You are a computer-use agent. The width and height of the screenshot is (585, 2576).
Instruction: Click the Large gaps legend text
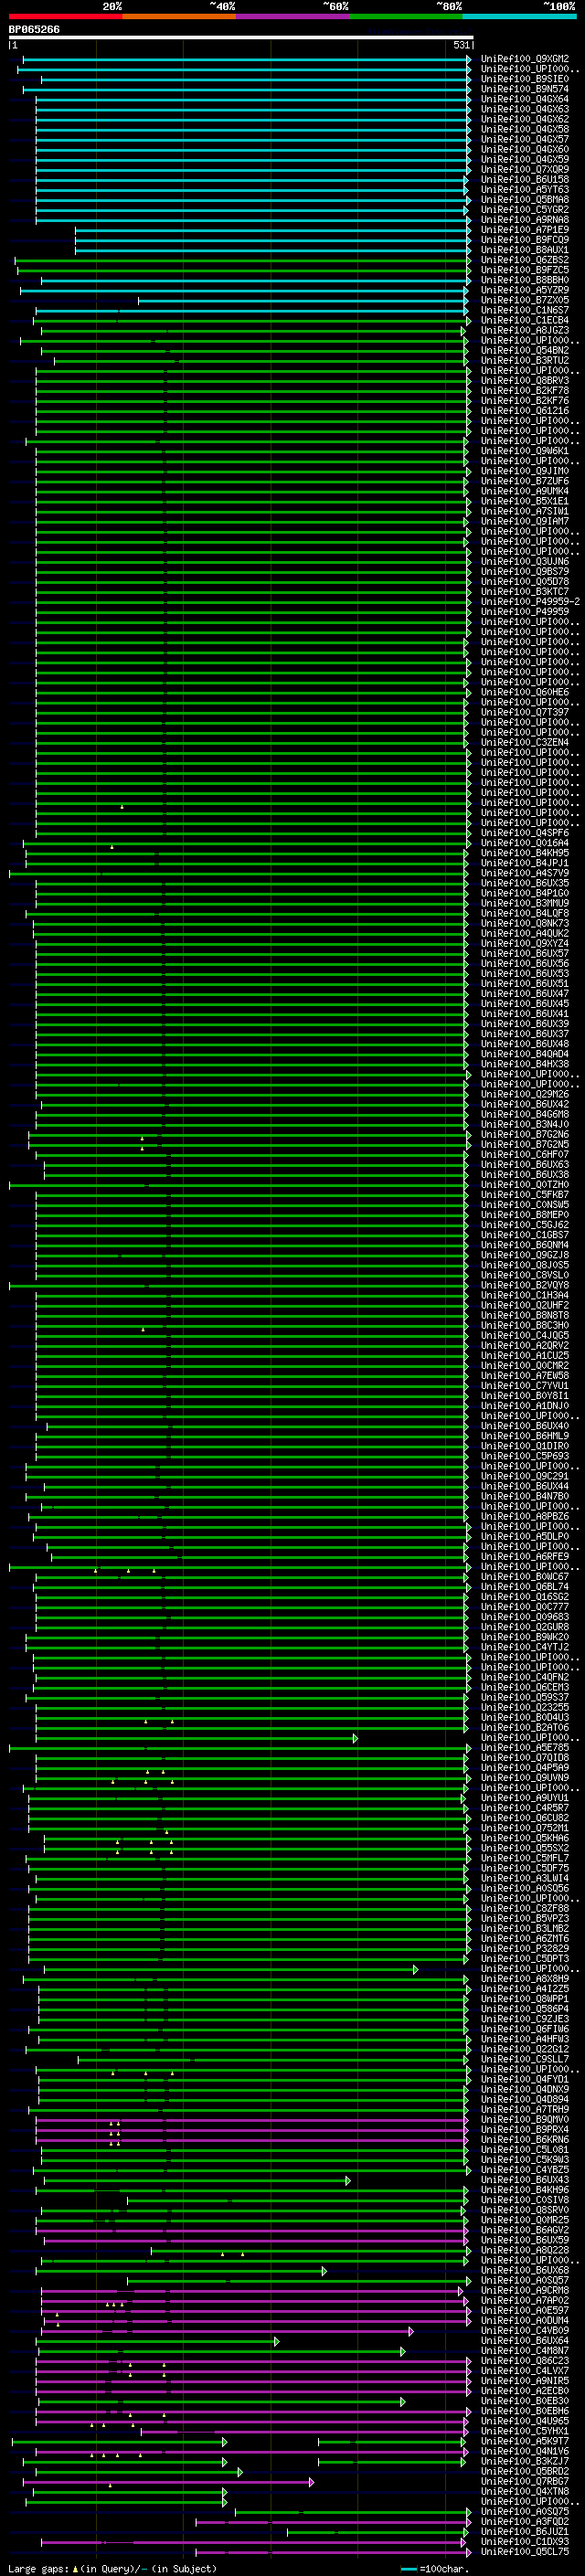112,2568
